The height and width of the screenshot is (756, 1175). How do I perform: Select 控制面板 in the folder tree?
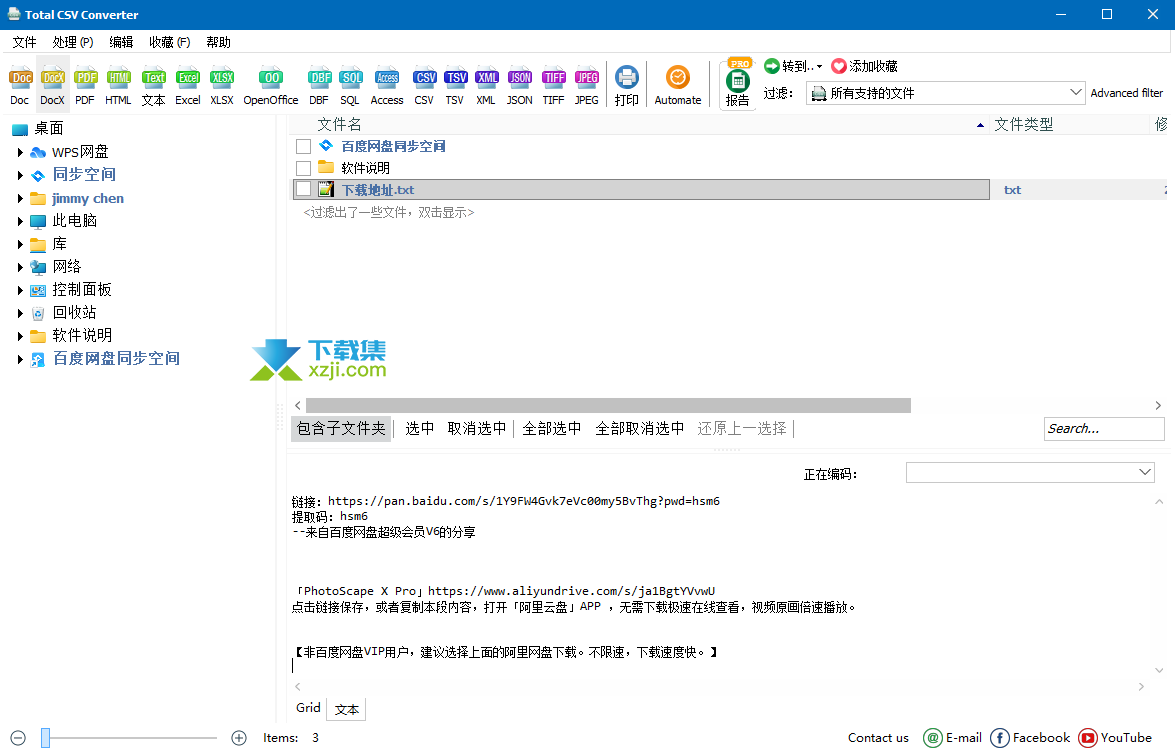click(x=82, y=290)
